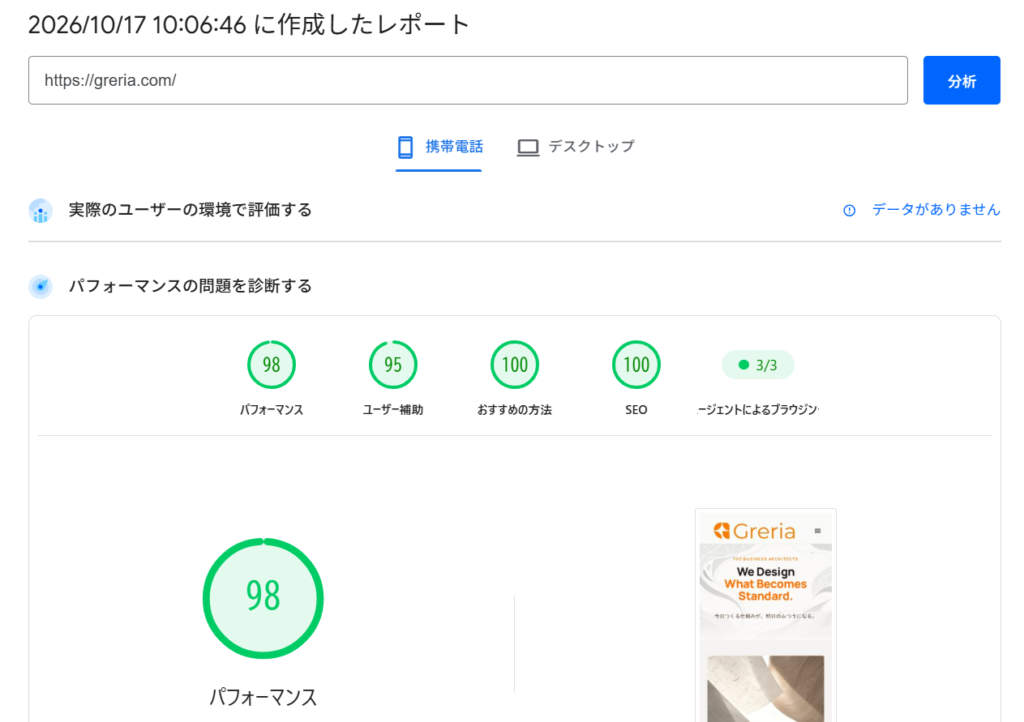The width and height of the screenshot is (1024, 722).
Task: Click the SEO category label
Action: (x=636, y=410)
